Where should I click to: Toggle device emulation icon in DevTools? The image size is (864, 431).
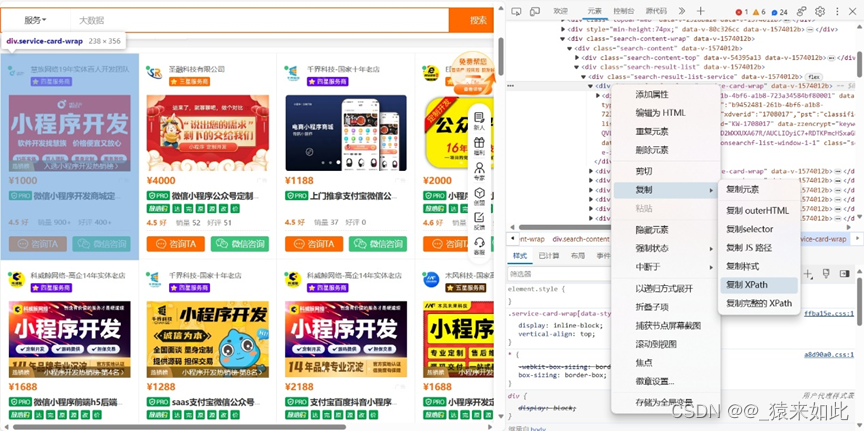[x=534, y=11]
